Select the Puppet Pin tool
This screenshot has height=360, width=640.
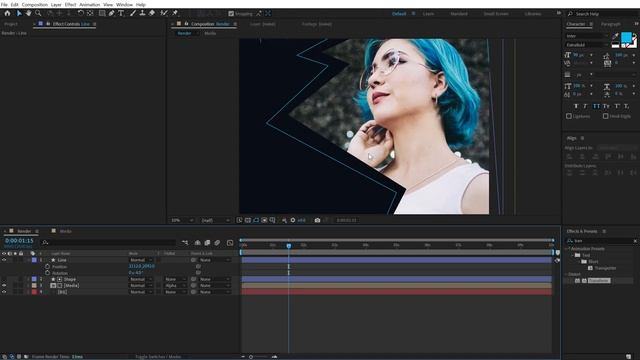tap(175, 13)
